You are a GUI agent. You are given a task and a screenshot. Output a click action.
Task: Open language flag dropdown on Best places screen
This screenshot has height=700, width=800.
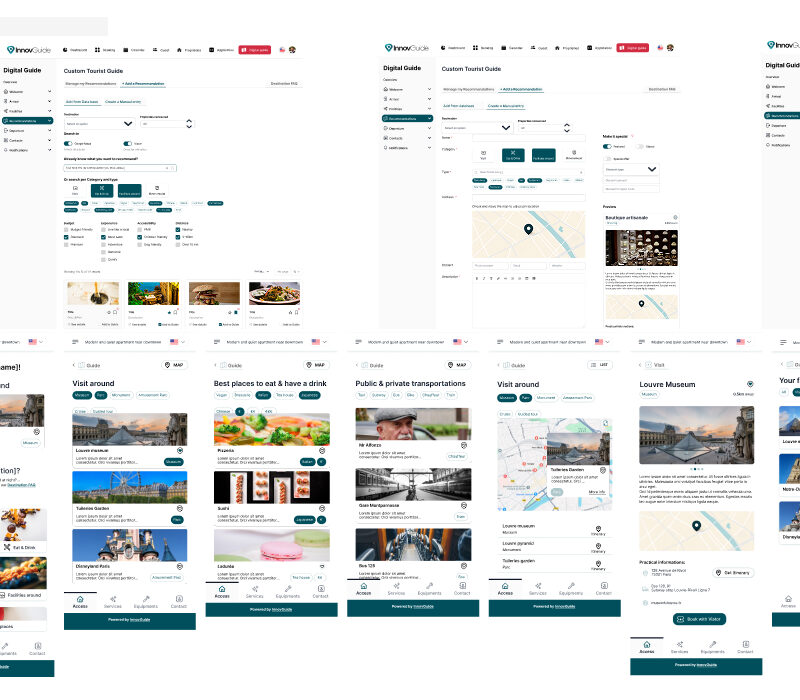pyautogui.click(x=320, y=342)
